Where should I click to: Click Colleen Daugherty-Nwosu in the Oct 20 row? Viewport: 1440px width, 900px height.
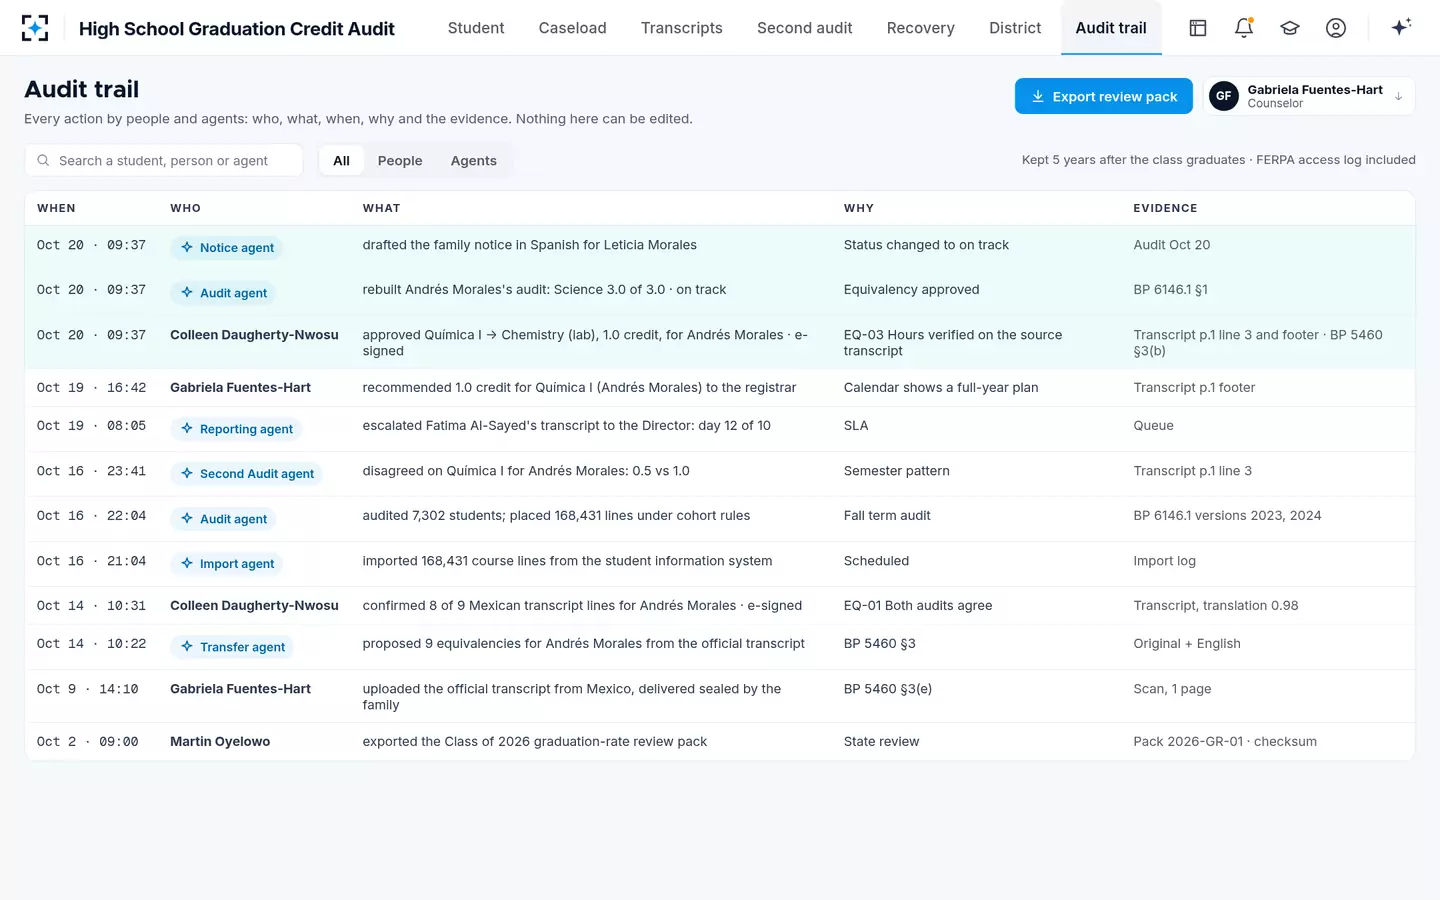[254, 335]
